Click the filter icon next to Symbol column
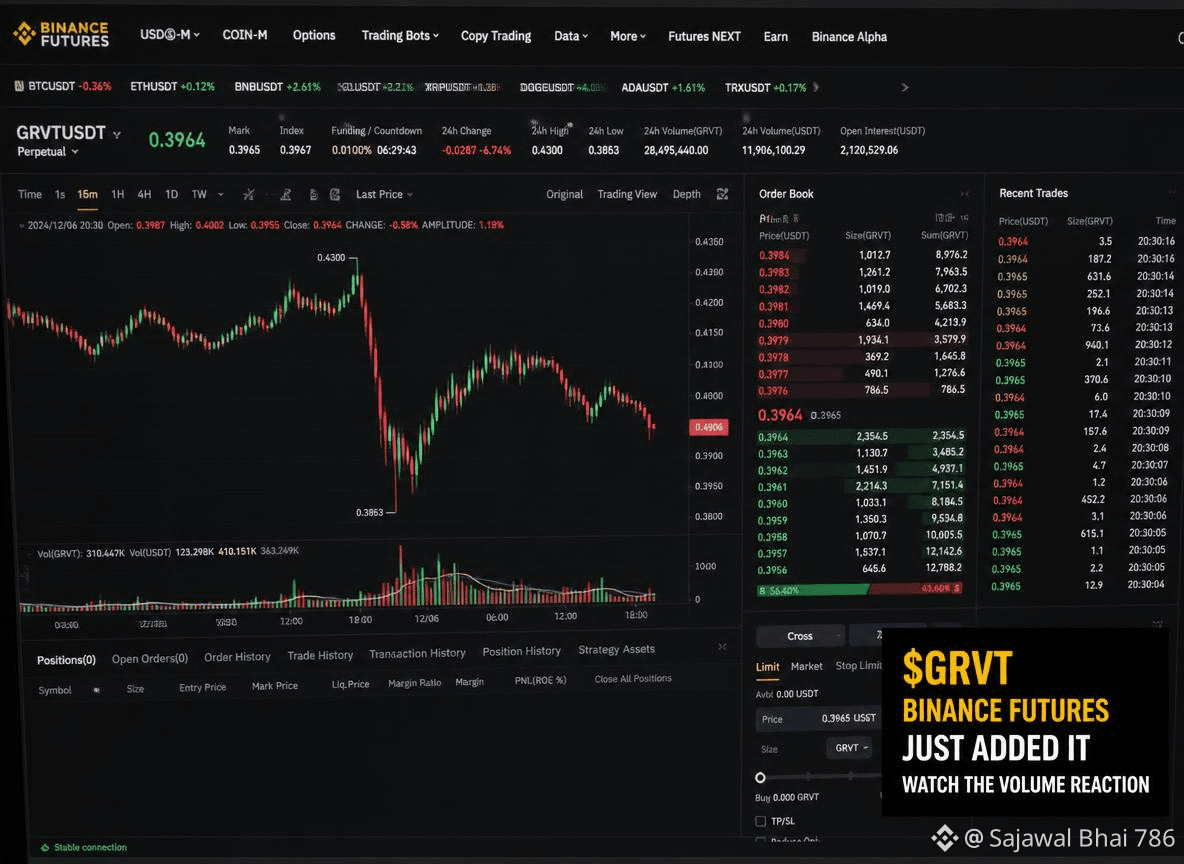This screenshot has height=864, width=1184. pyautogui.click(x=96, y=690)
